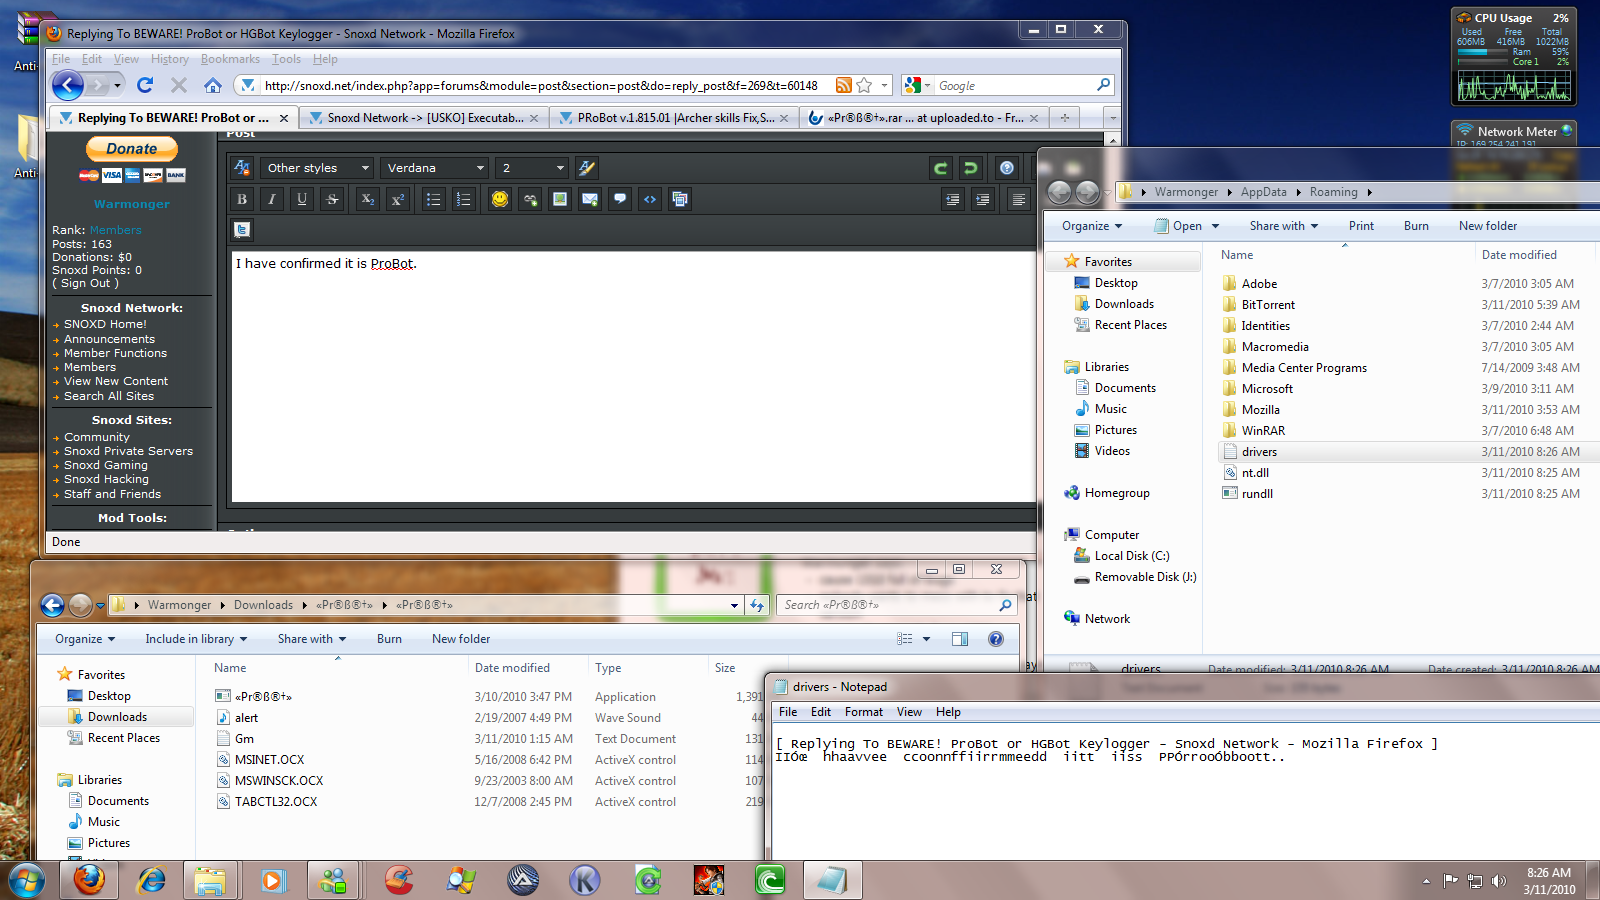Click Firefox back arrow
Viewport: 1600px width, 900px height.
pos(67,85)
